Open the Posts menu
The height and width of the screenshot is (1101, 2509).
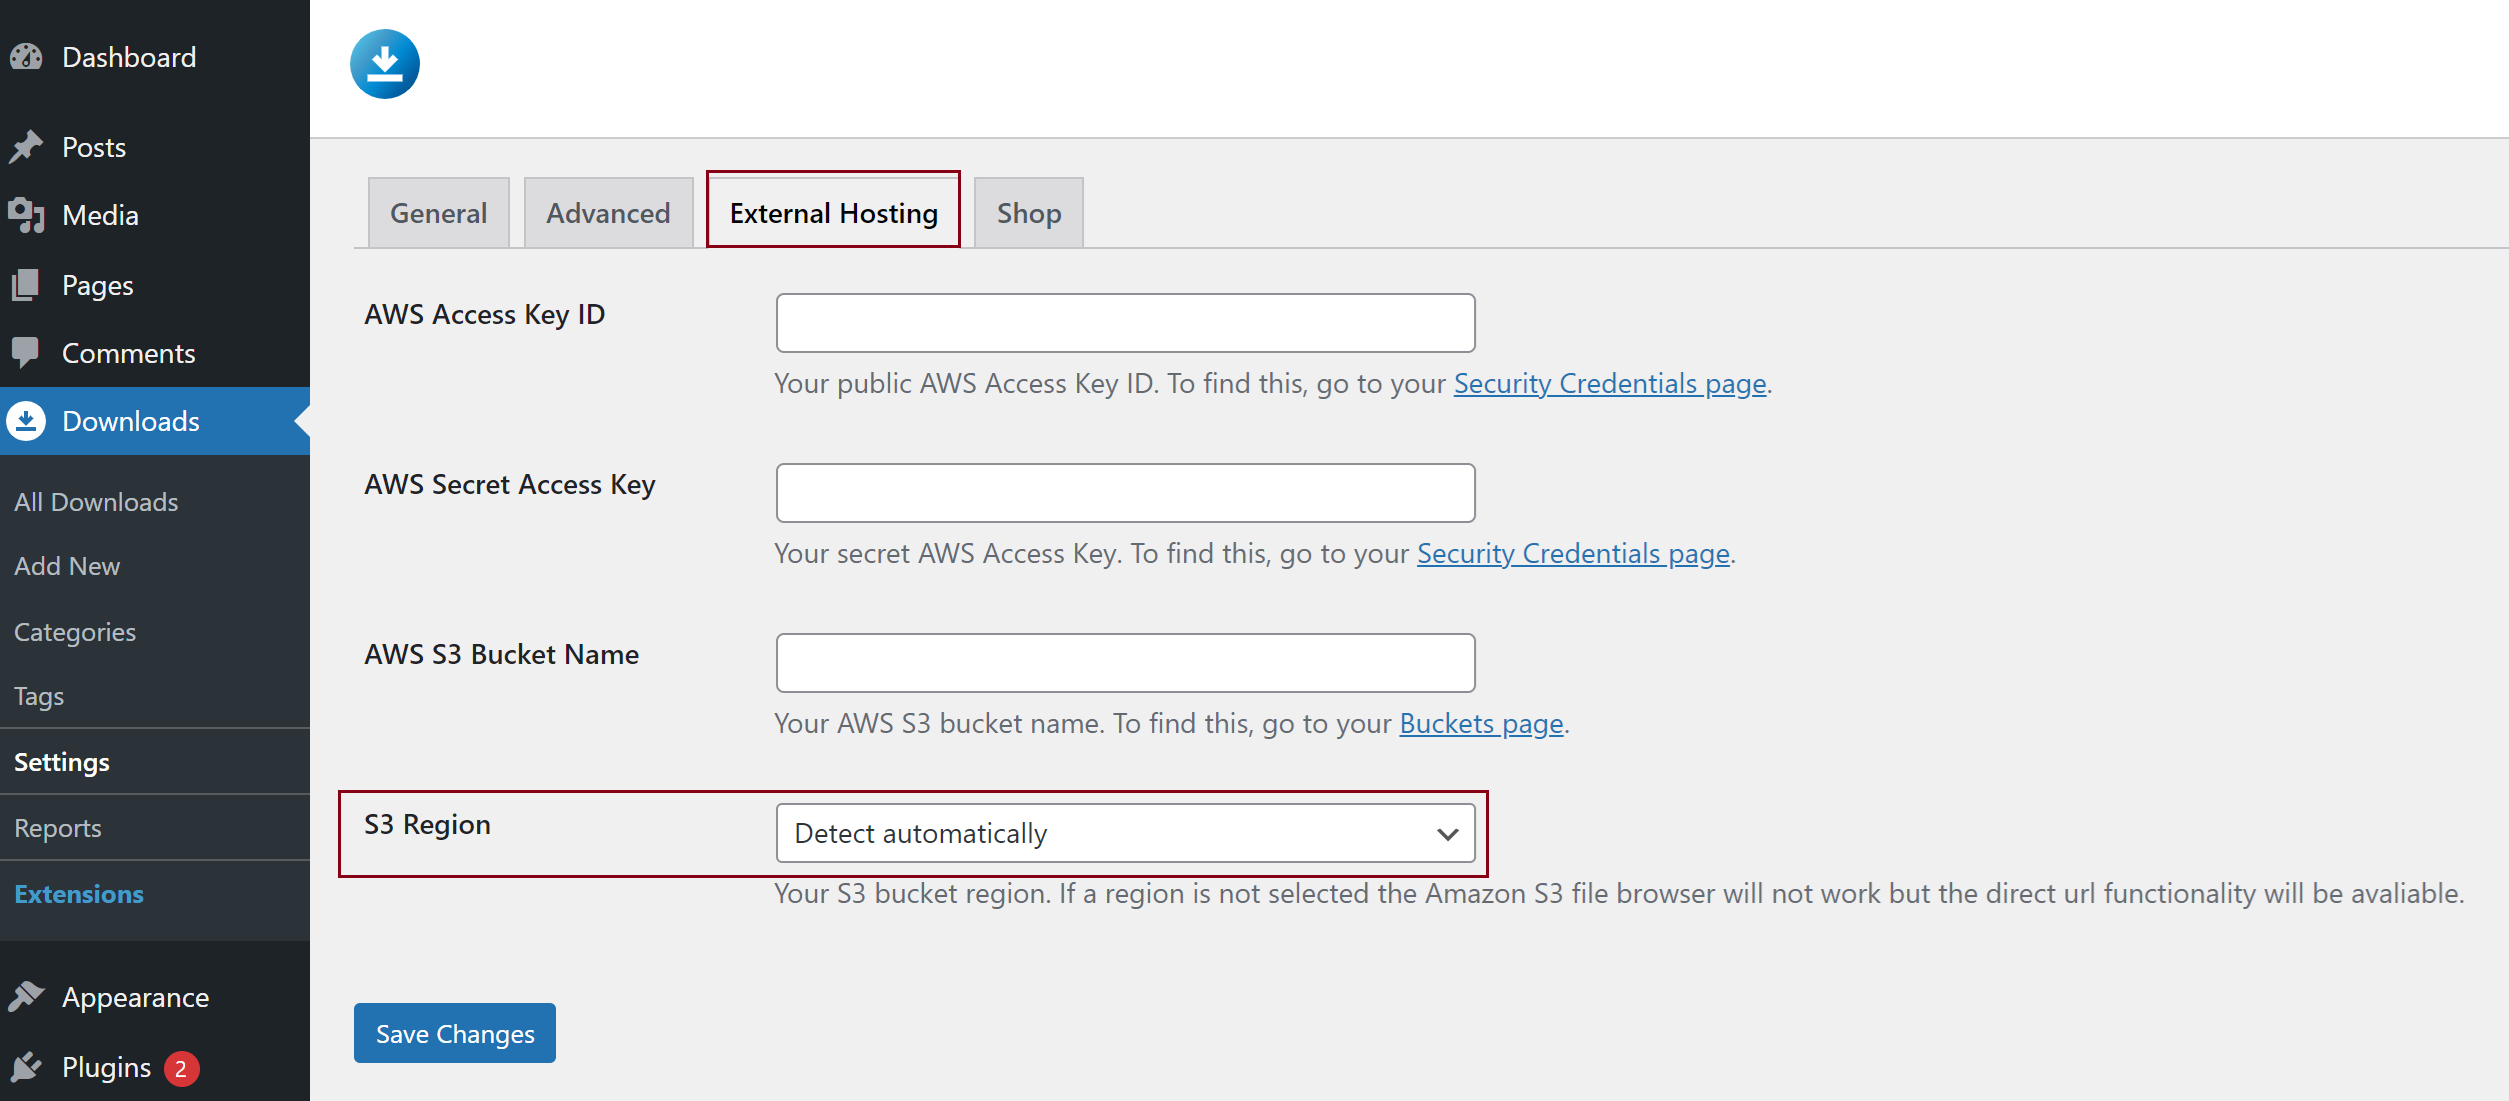(x=155, y=147)
